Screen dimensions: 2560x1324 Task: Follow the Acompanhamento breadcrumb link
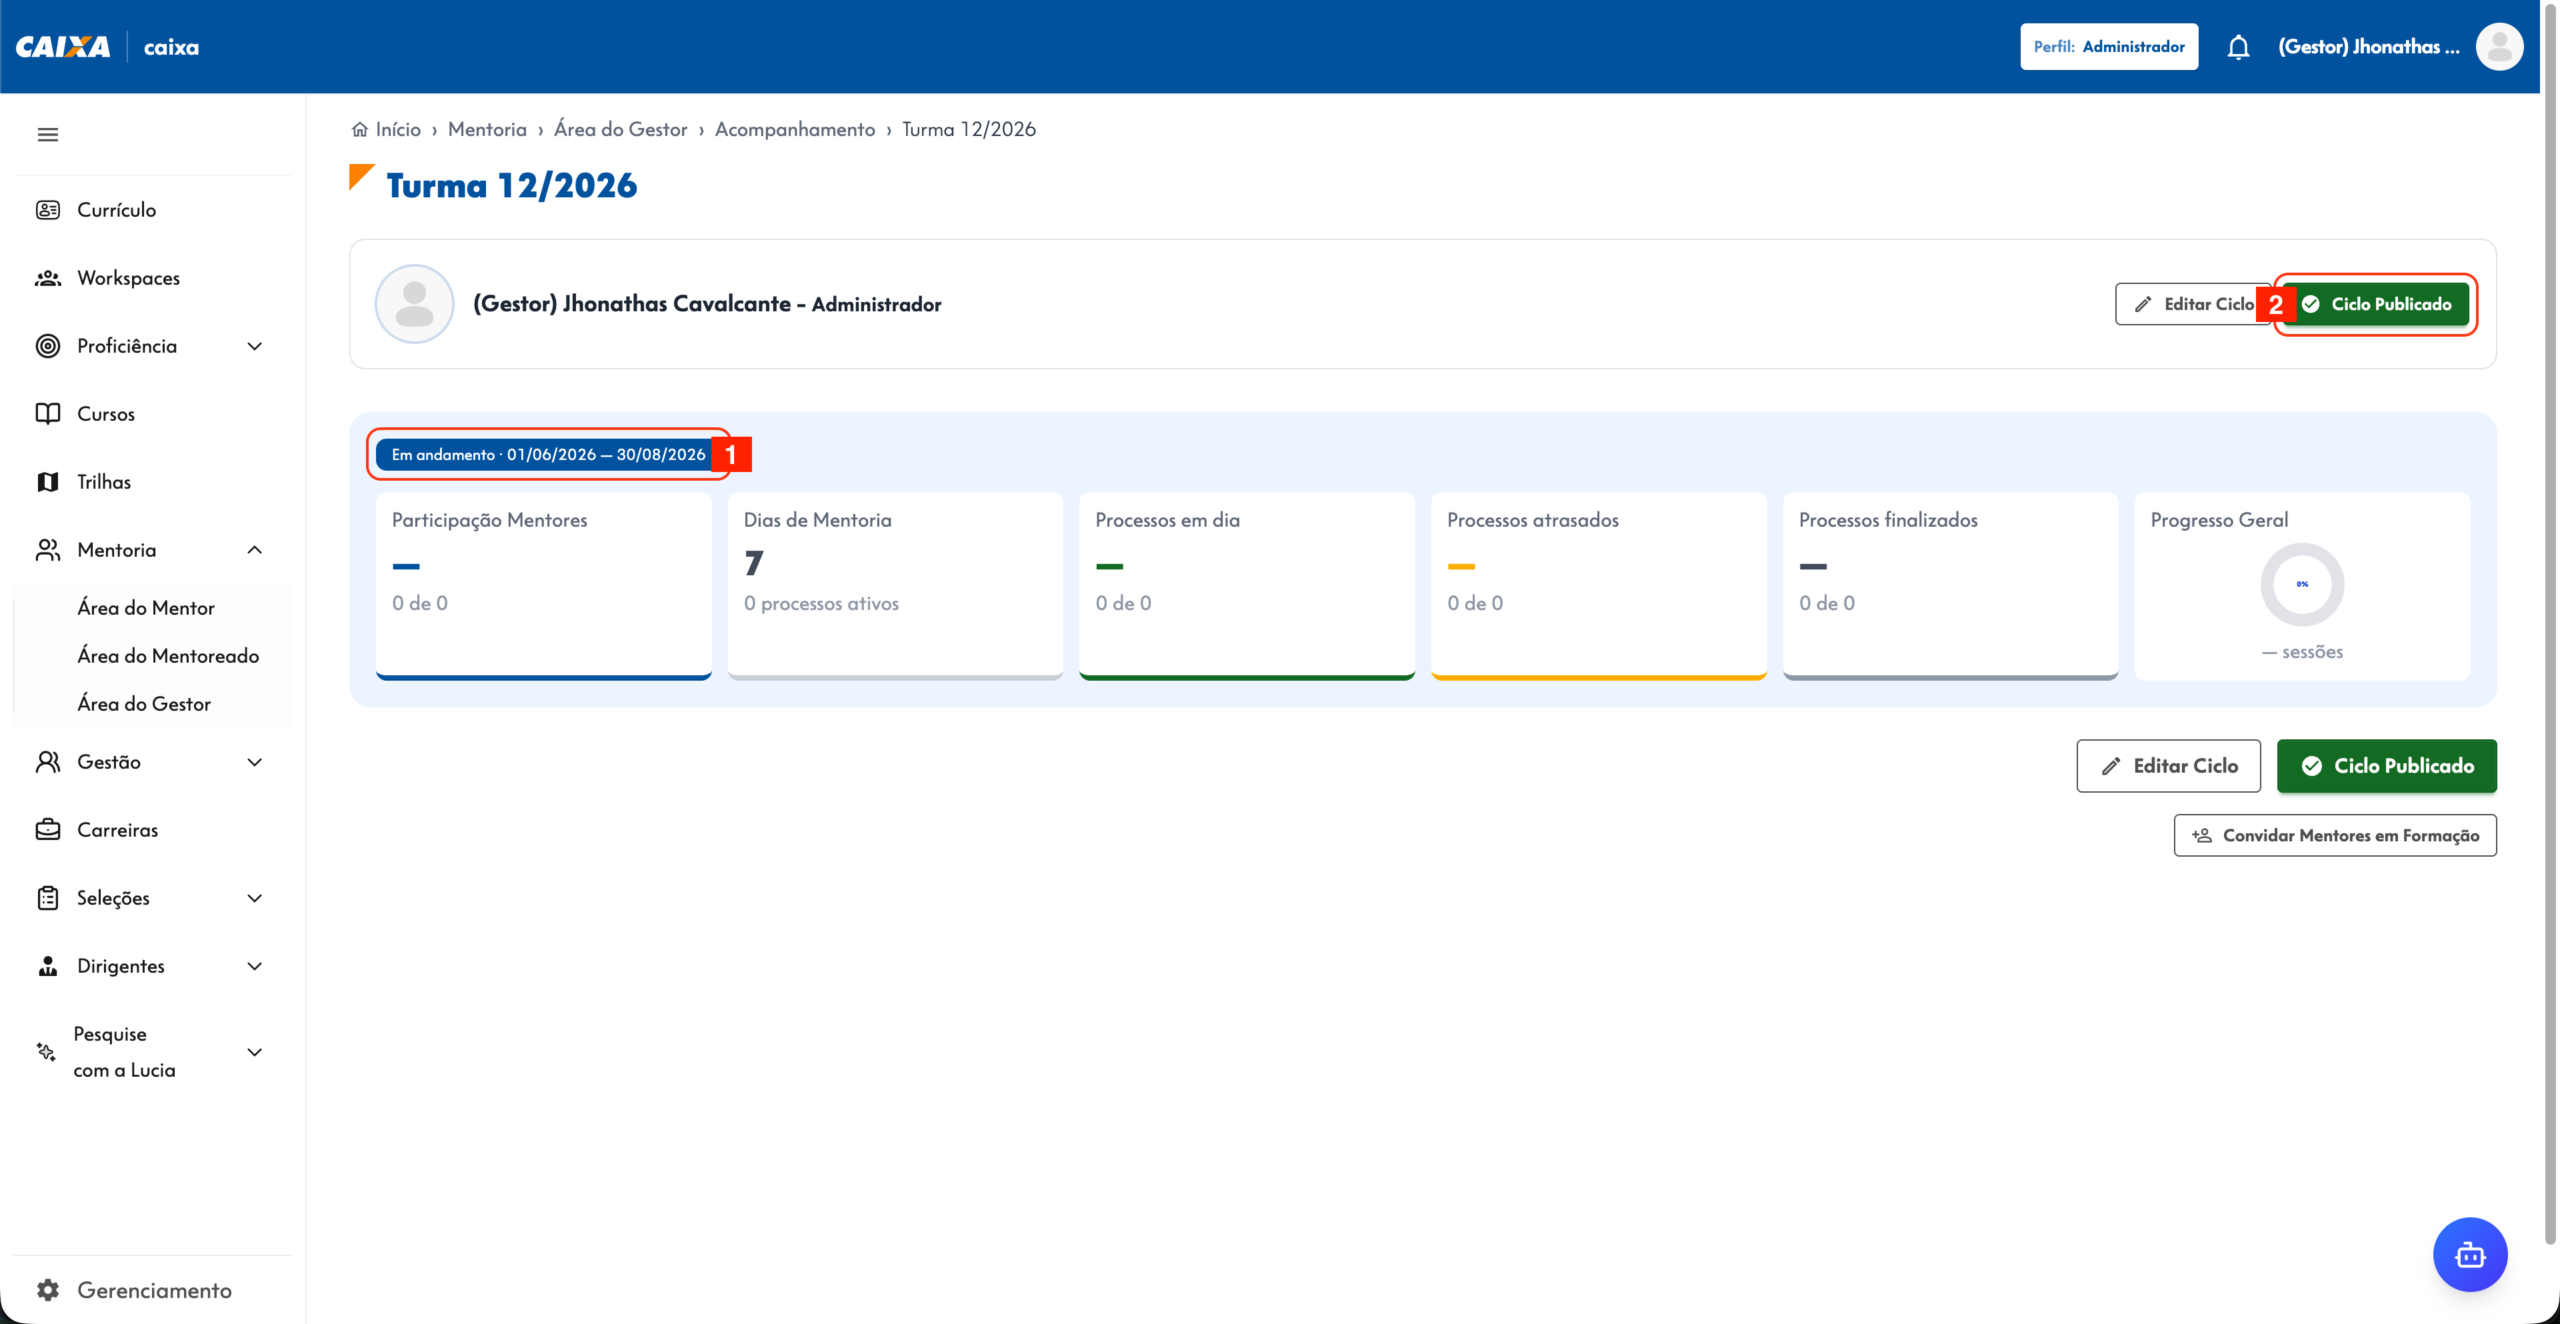(795, 129)
